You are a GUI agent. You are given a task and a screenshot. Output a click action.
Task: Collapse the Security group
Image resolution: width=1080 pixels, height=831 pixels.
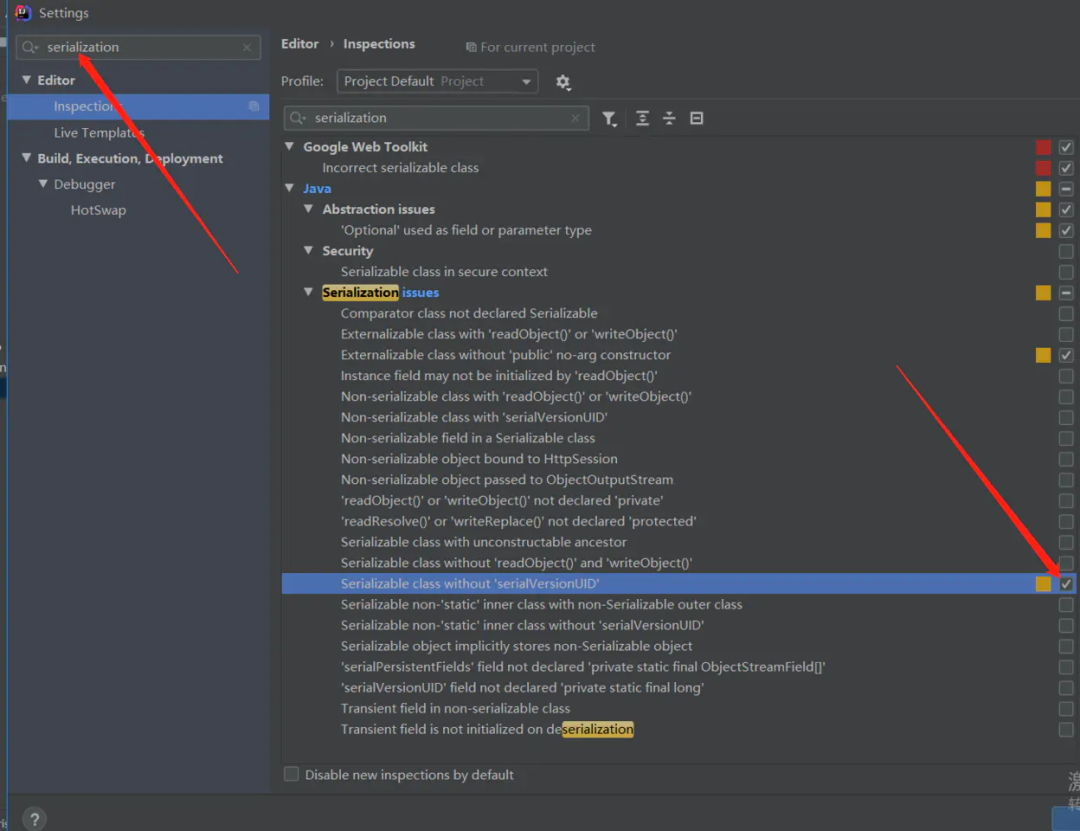[x=309, y=251]
